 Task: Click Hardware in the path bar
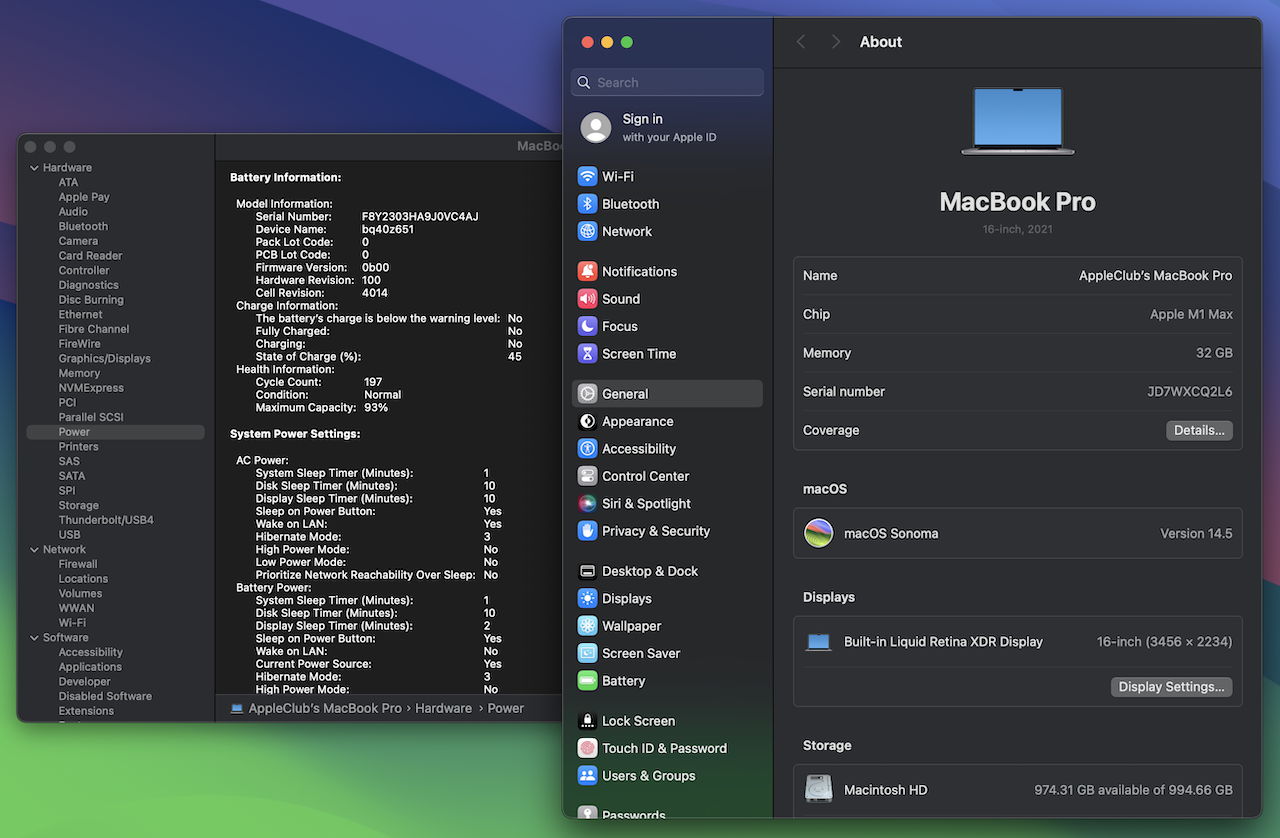coord(443,708)
